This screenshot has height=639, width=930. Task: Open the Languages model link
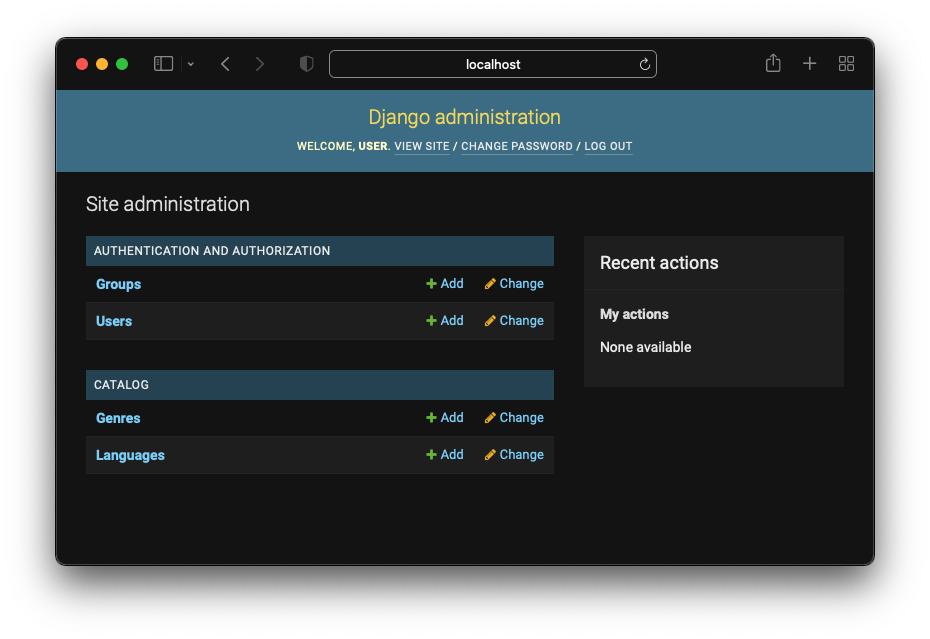[x=130, y=455]
